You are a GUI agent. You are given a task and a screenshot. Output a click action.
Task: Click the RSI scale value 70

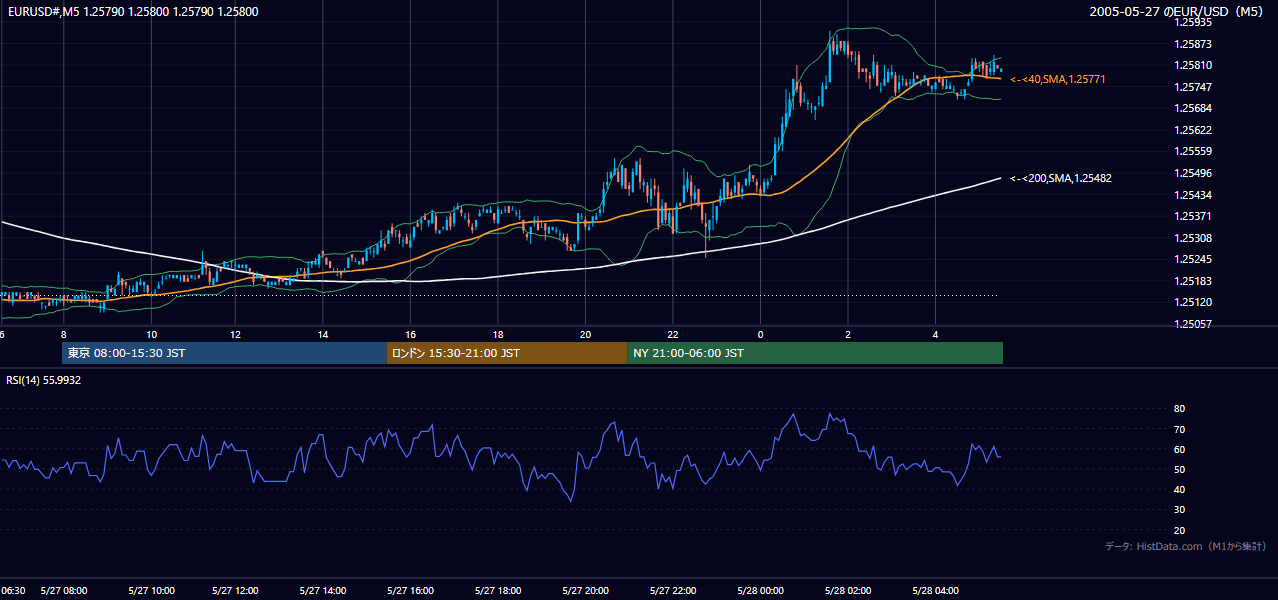pos(1179,429)
